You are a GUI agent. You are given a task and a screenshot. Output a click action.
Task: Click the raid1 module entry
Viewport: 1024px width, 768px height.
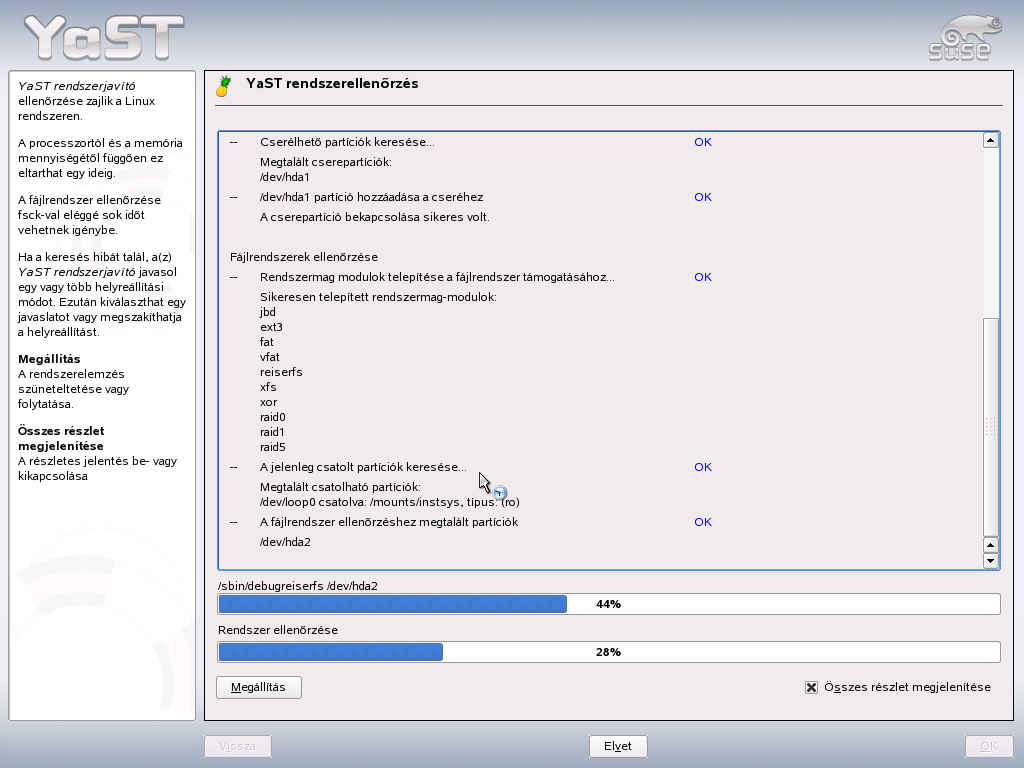272,432
